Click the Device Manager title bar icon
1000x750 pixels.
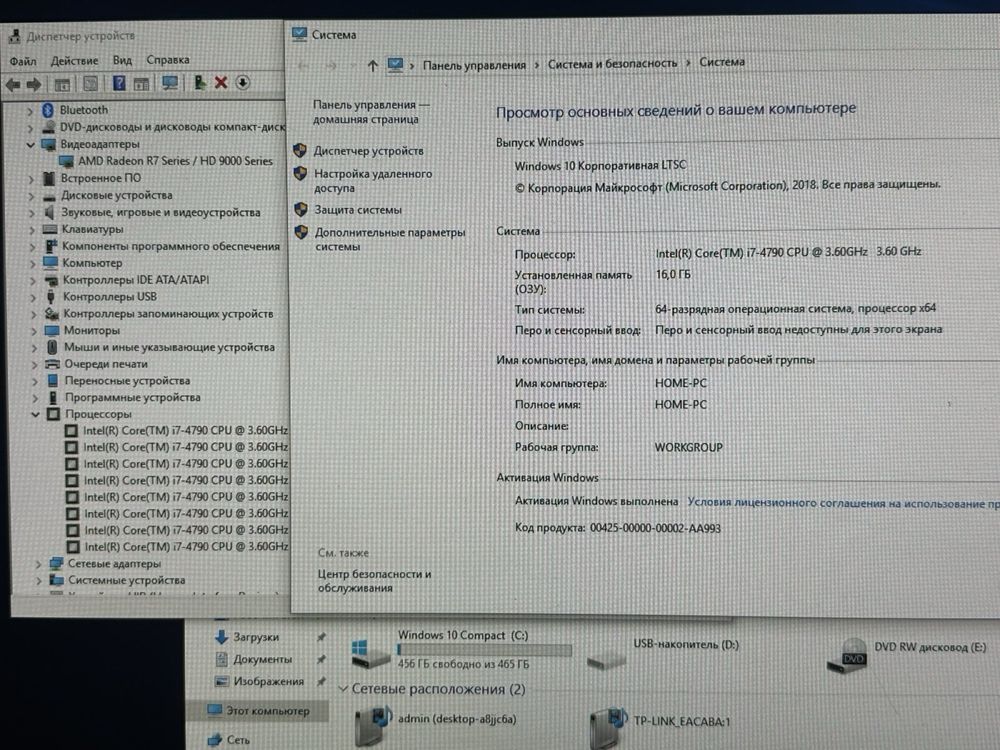tap(14, 36)
